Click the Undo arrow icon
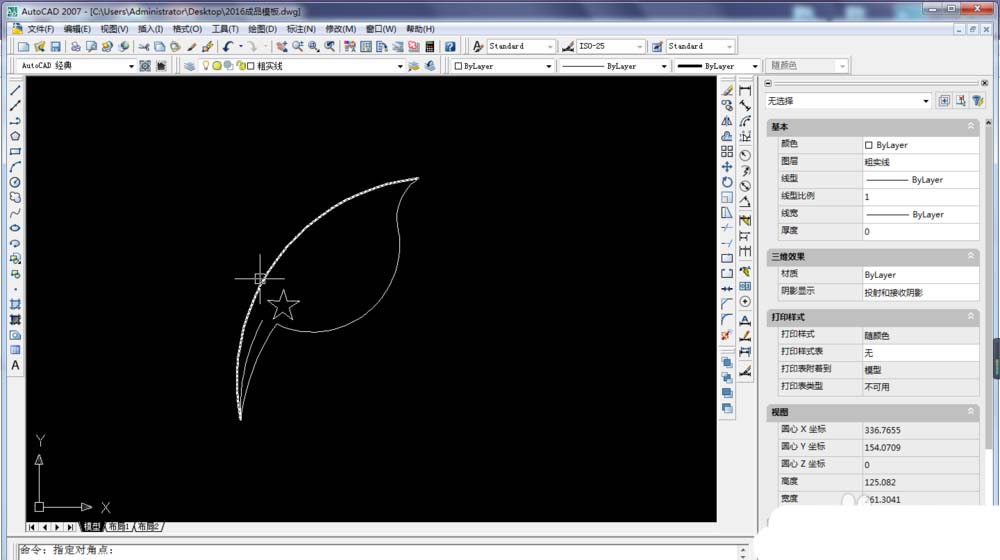The image size is (1000, 560). point(229,47)
